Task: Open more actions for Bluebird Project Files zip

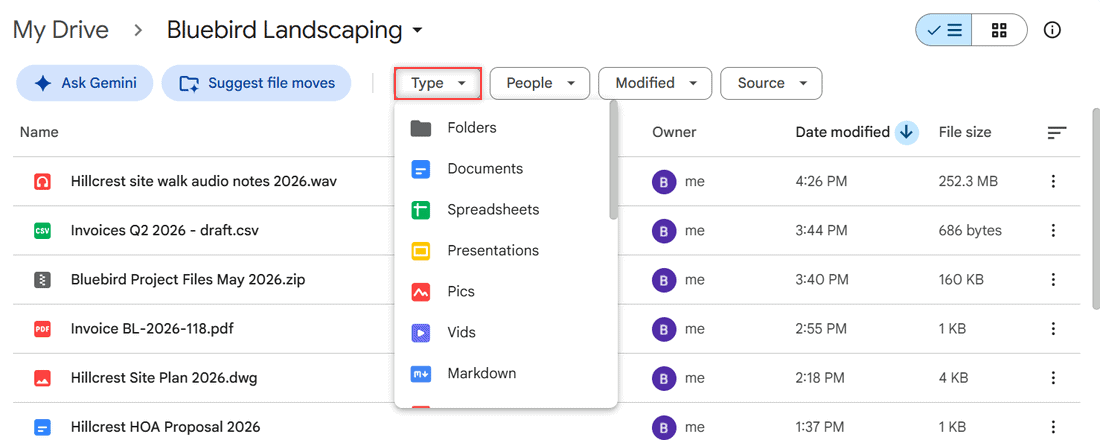Action: 1052,280
